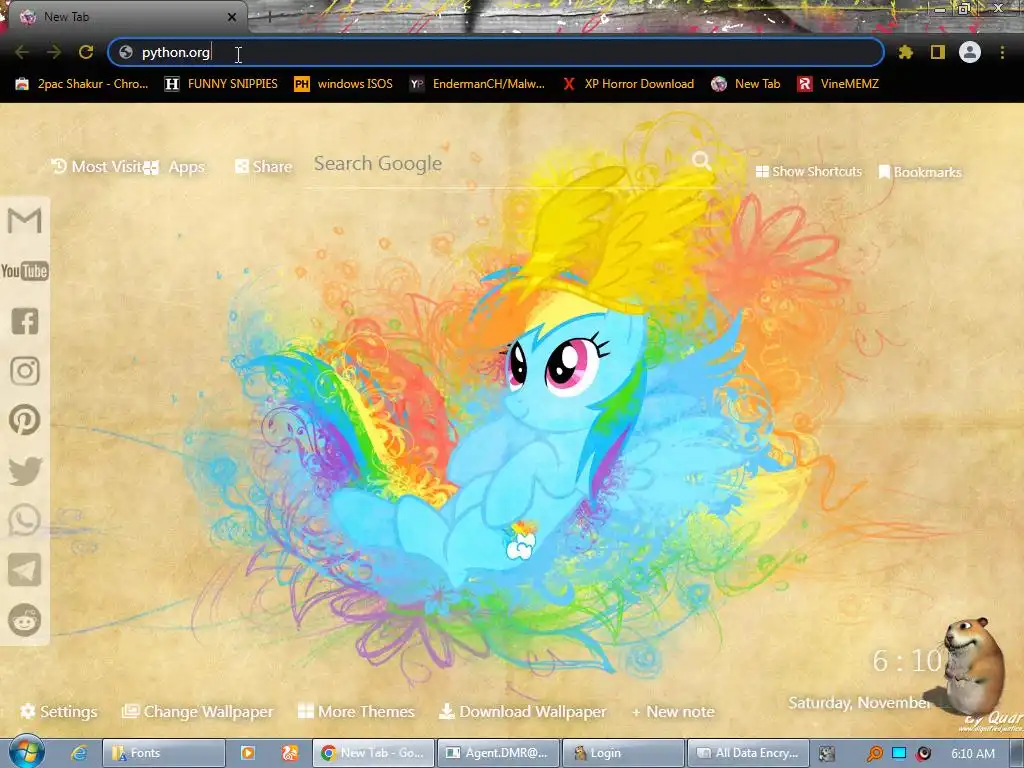Open the EndermanCH/Malw... bookmark
Screen dimensions: 1024x768
click(477, 84)
